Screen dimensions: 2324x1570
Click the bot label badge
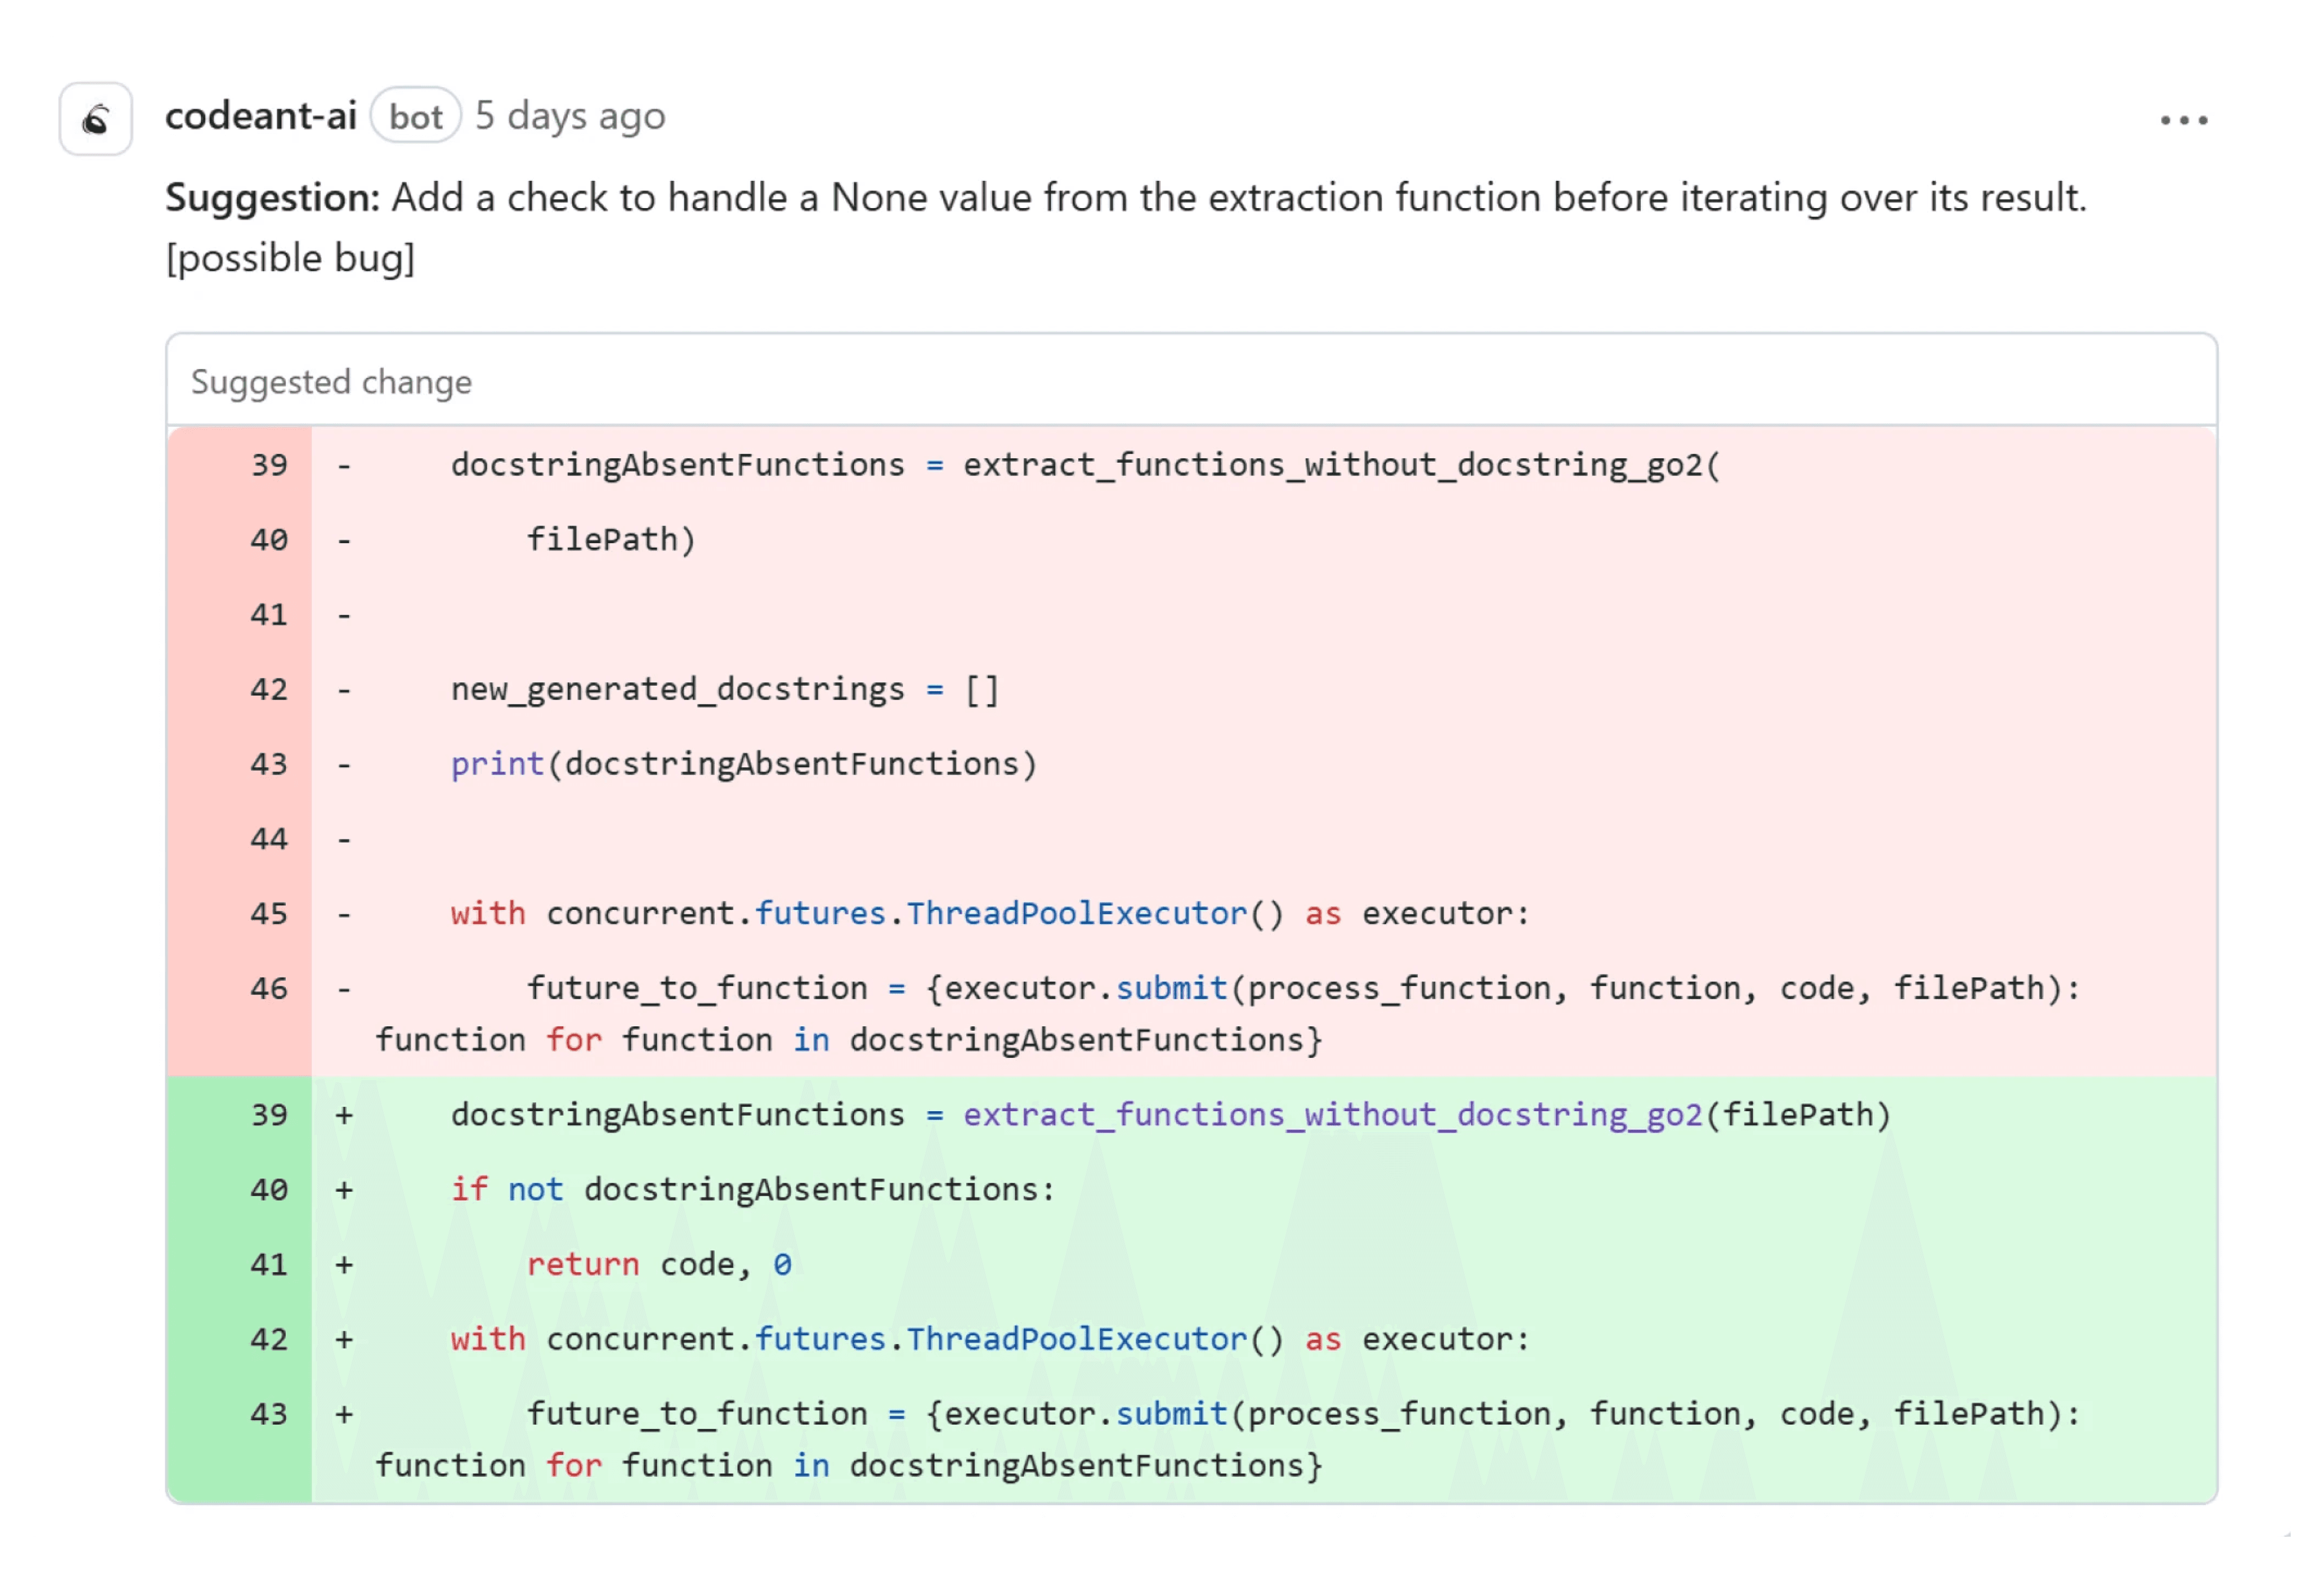tap(415, 117)
